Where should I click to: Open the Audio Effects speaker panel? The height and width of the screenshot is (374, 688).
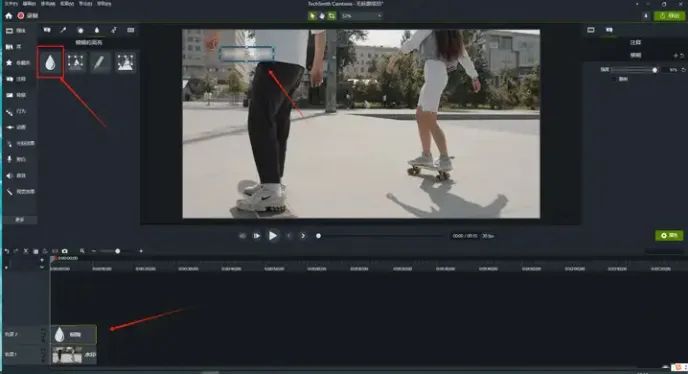[x=16, y=176]
